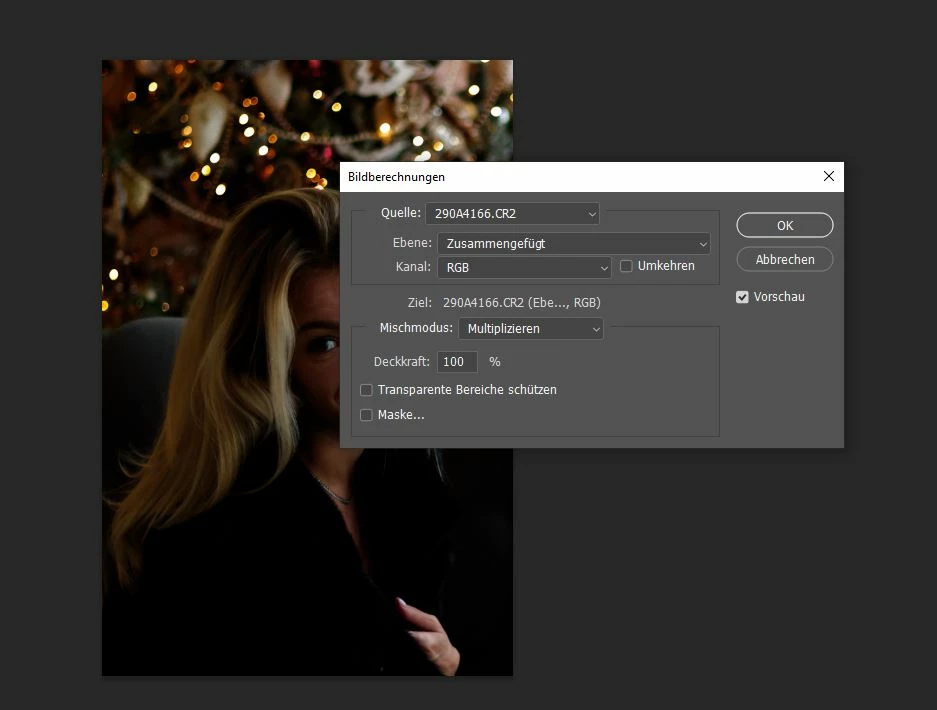
Task: Click the Bildberechnungen title text
Action: pos(396,177)
